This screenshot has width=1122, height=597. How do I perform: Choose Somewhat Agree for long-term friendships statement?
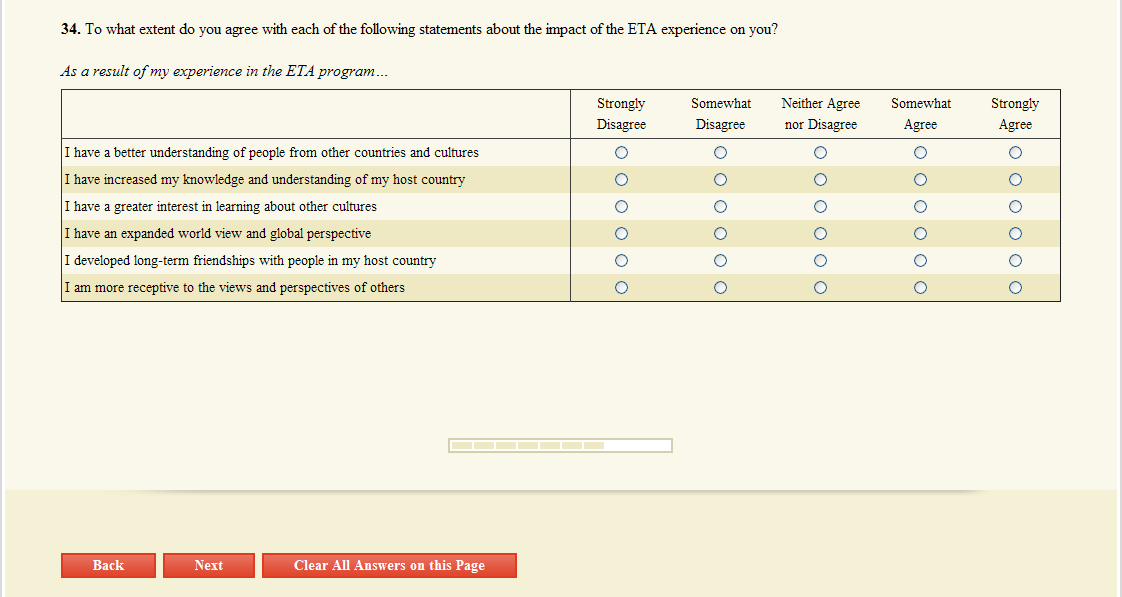coord(920,261)
